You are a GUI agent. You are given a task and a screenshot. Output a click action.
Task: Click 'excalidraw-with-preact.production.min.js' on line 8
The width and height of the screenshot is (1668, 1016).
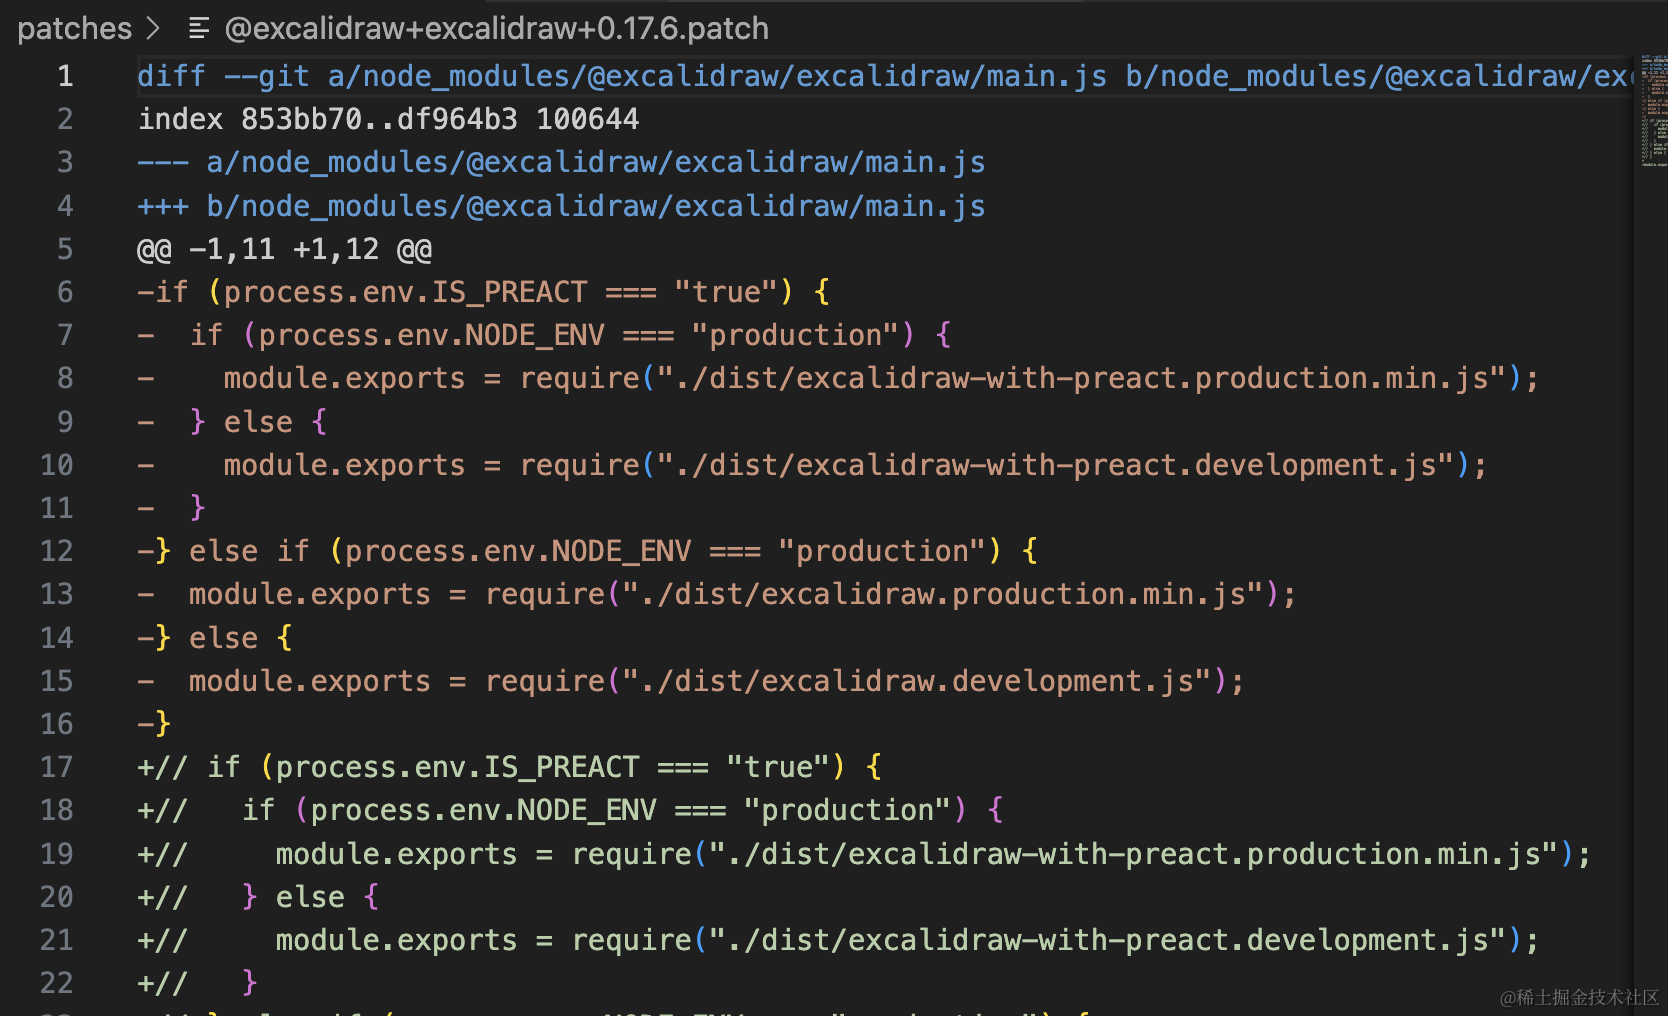pyautogui.click(x=1142, y=378)
